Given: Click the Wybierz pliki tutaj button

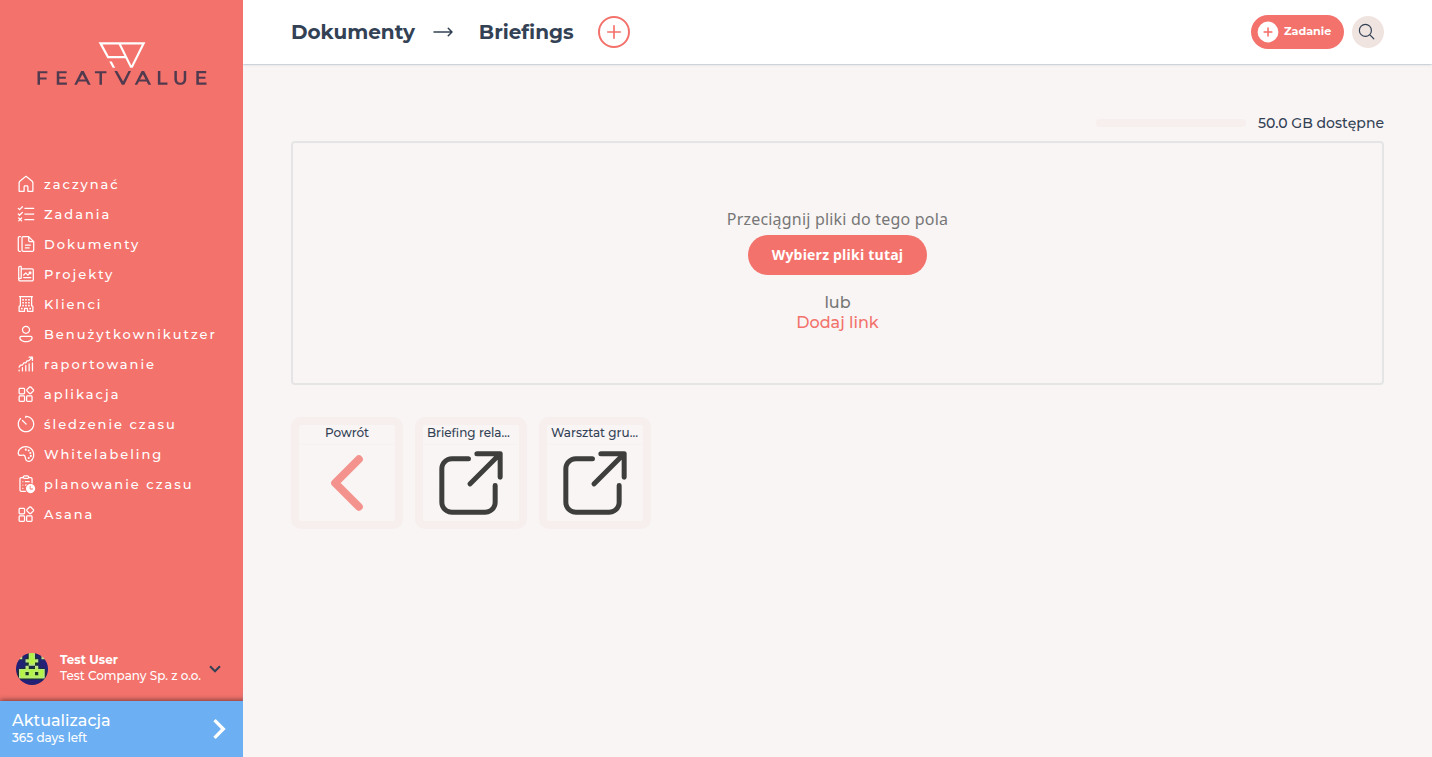Looking at the screenshot, I should 837,255.
